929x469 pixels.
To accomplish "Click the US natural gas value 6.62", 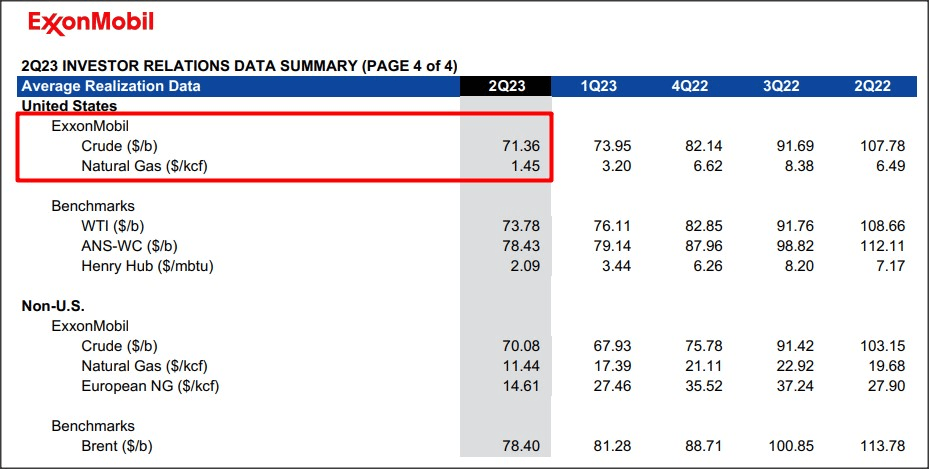I will 708,166.
